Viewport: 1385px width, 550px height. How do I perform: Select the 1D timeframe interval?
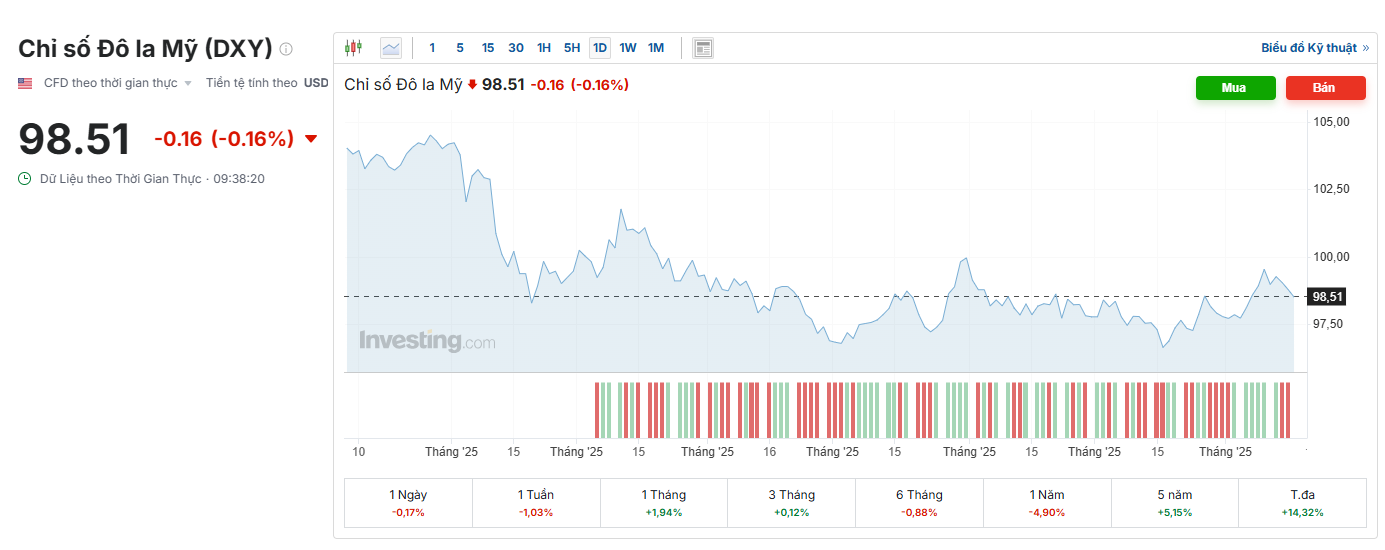tap(600, 48)
